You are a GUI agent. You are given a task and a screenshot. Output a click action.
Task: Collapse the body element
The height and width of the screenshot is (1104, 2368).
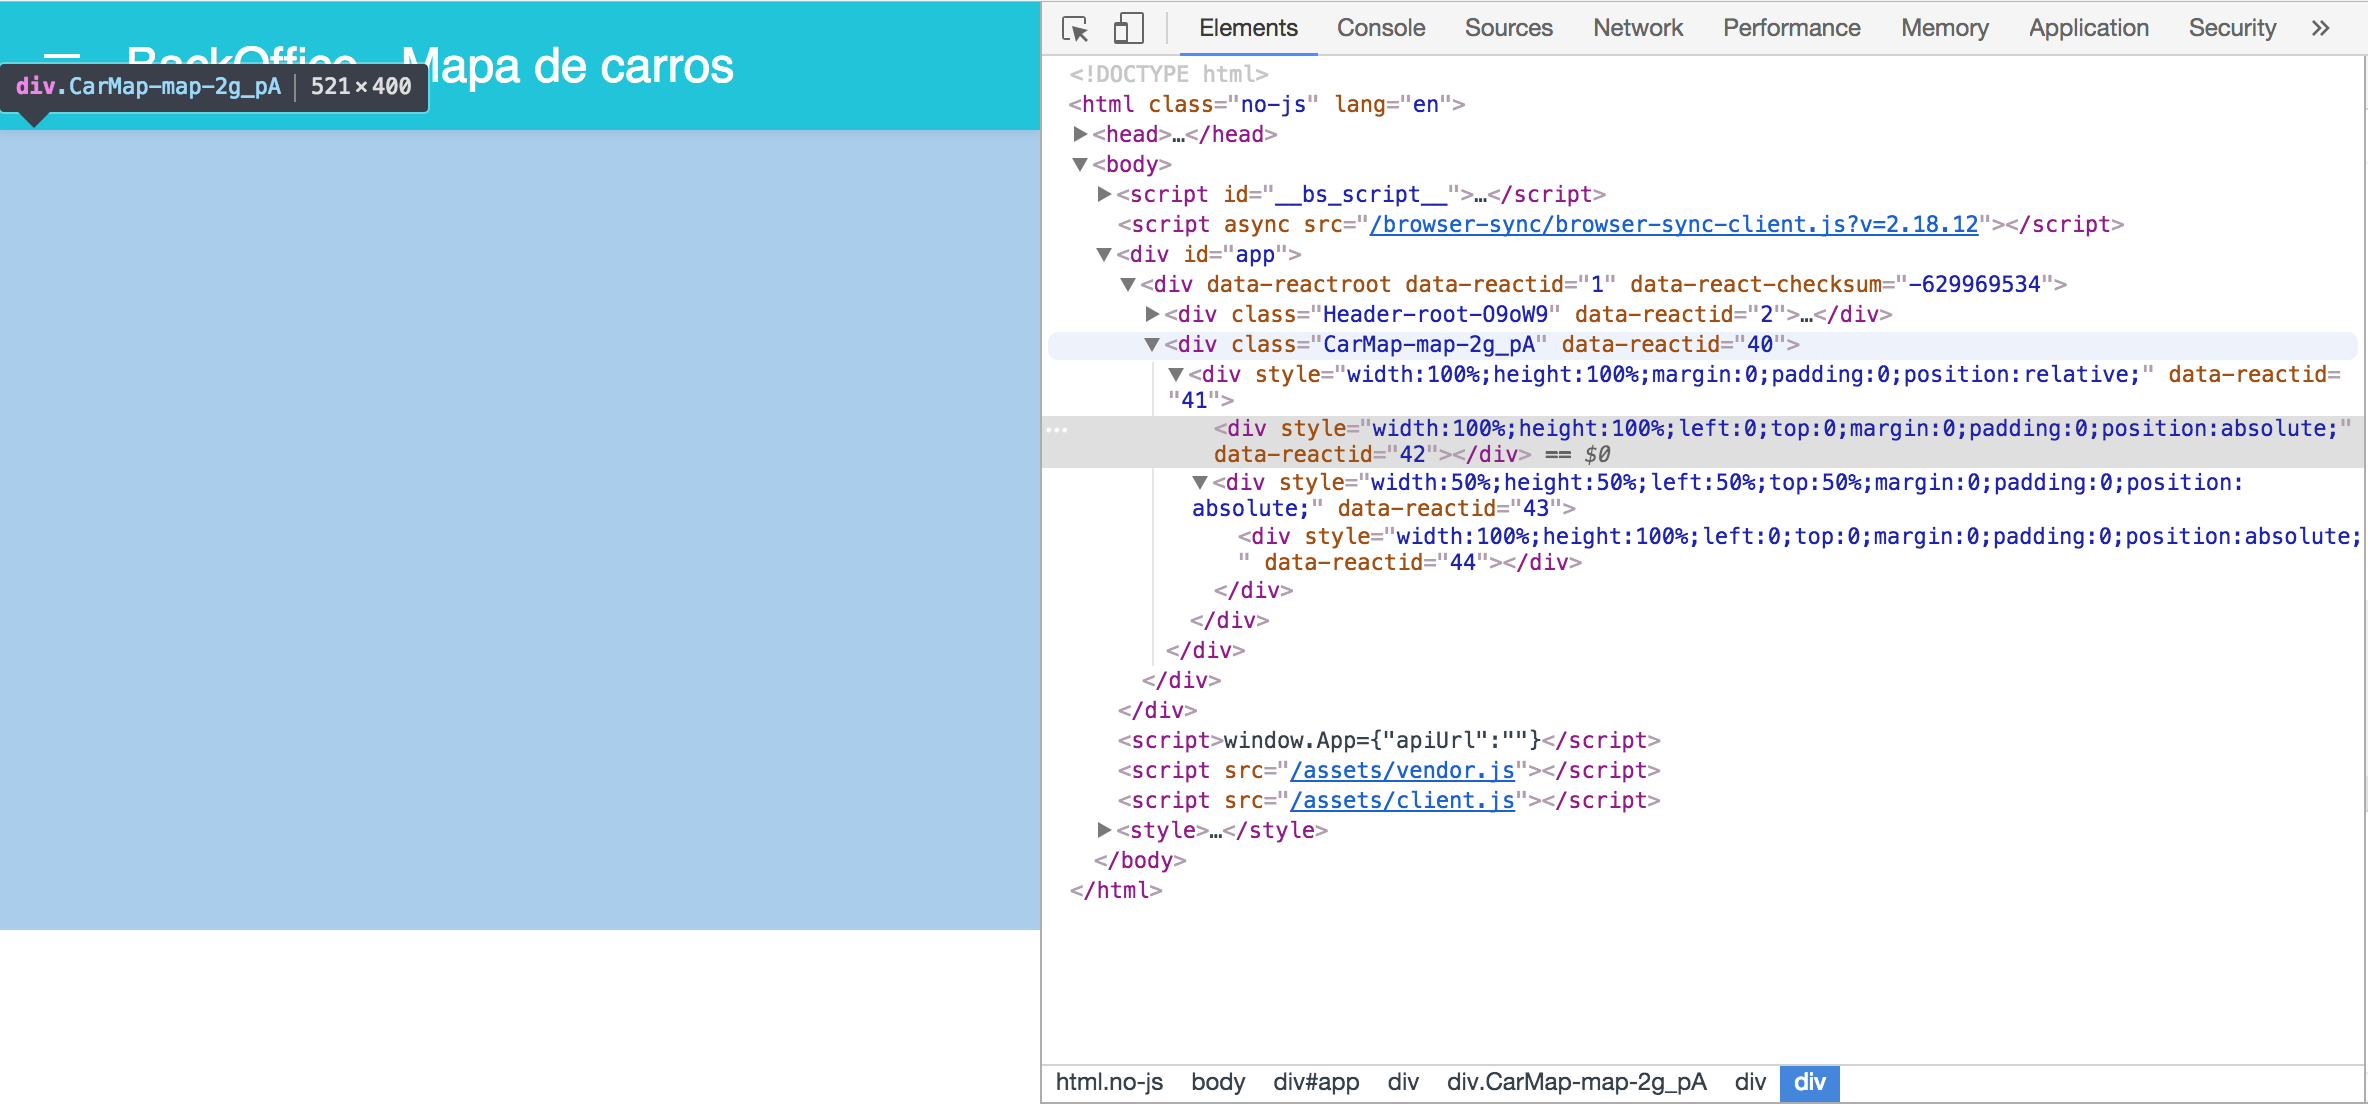pyautogui.click(x=1080, y=164)
